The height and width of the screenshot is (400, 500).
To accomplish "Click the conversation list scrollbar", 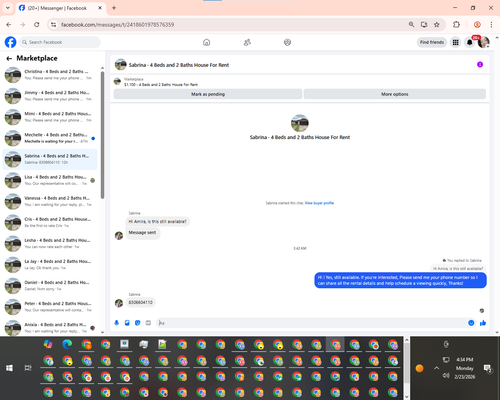I will [x=102, y=135].
